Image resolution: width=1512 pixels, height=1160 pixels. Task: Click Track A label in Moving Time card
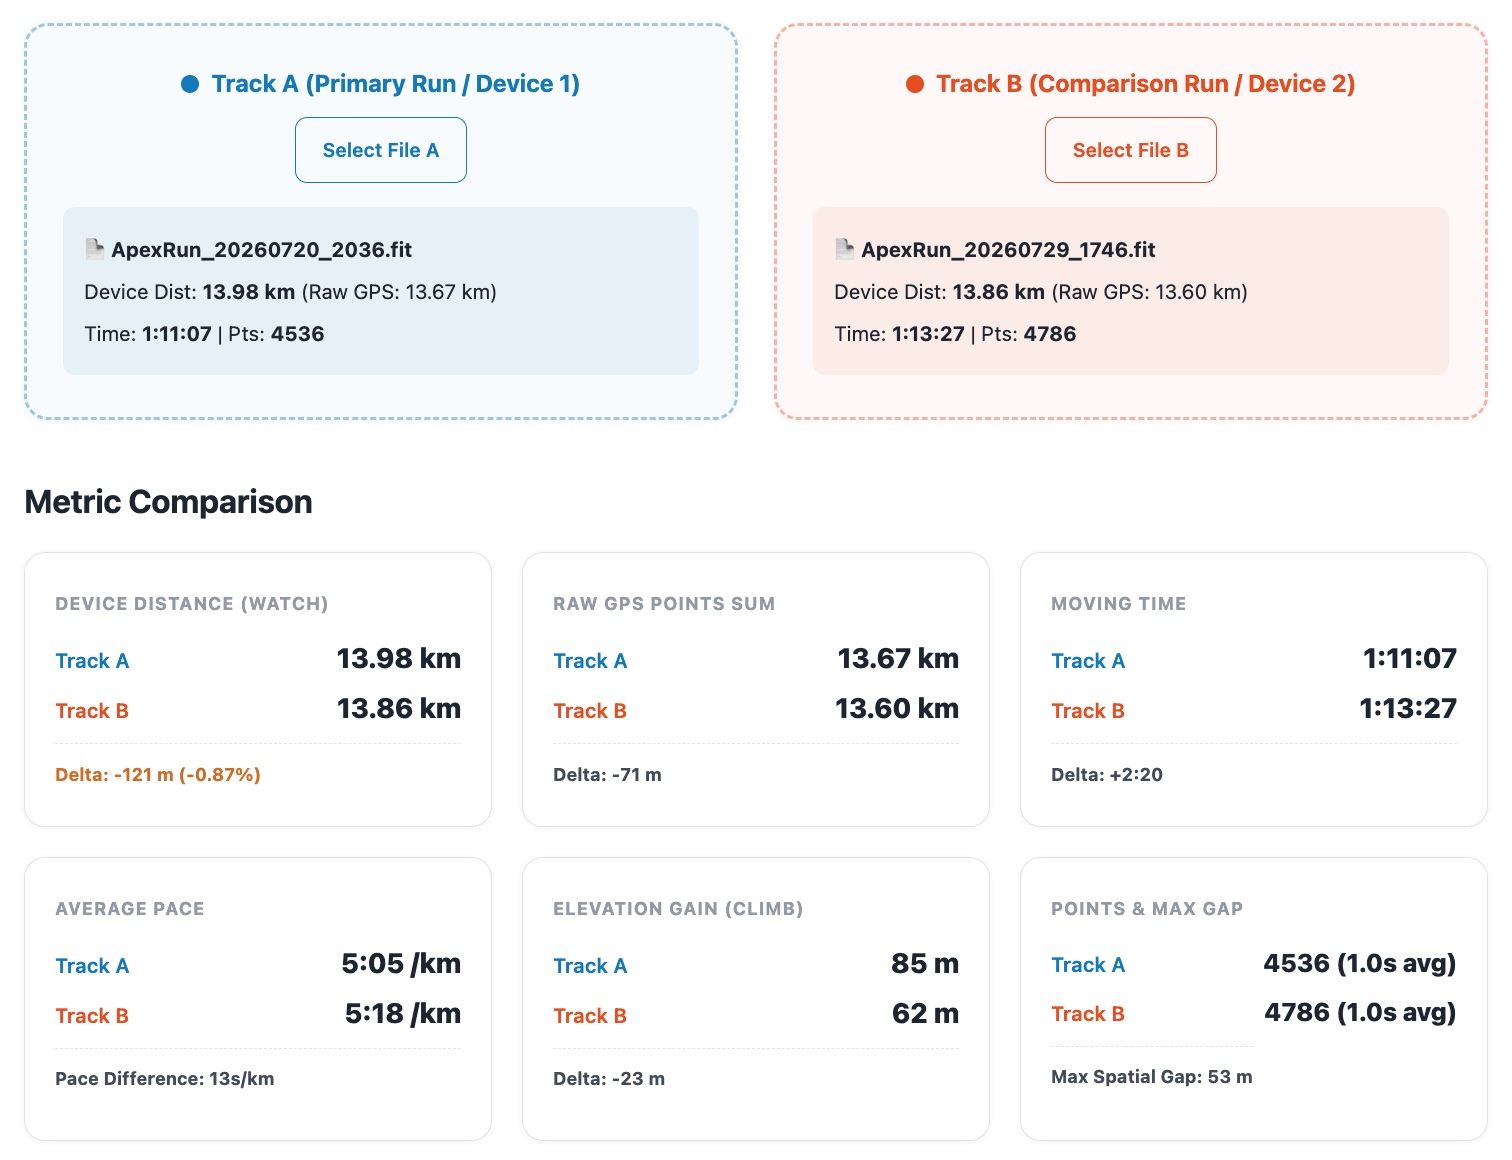[1088, 661]
